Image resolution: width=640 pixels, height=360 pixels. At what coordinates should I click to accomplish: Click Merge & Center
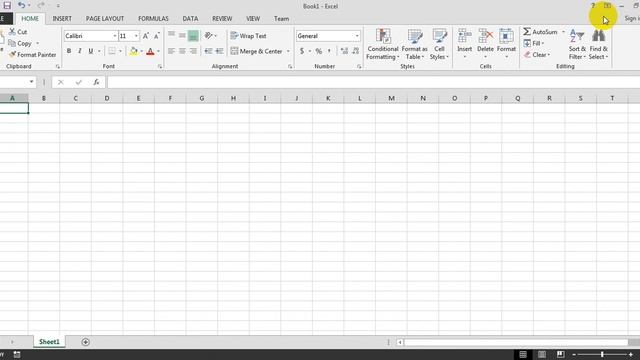(256, 51)
